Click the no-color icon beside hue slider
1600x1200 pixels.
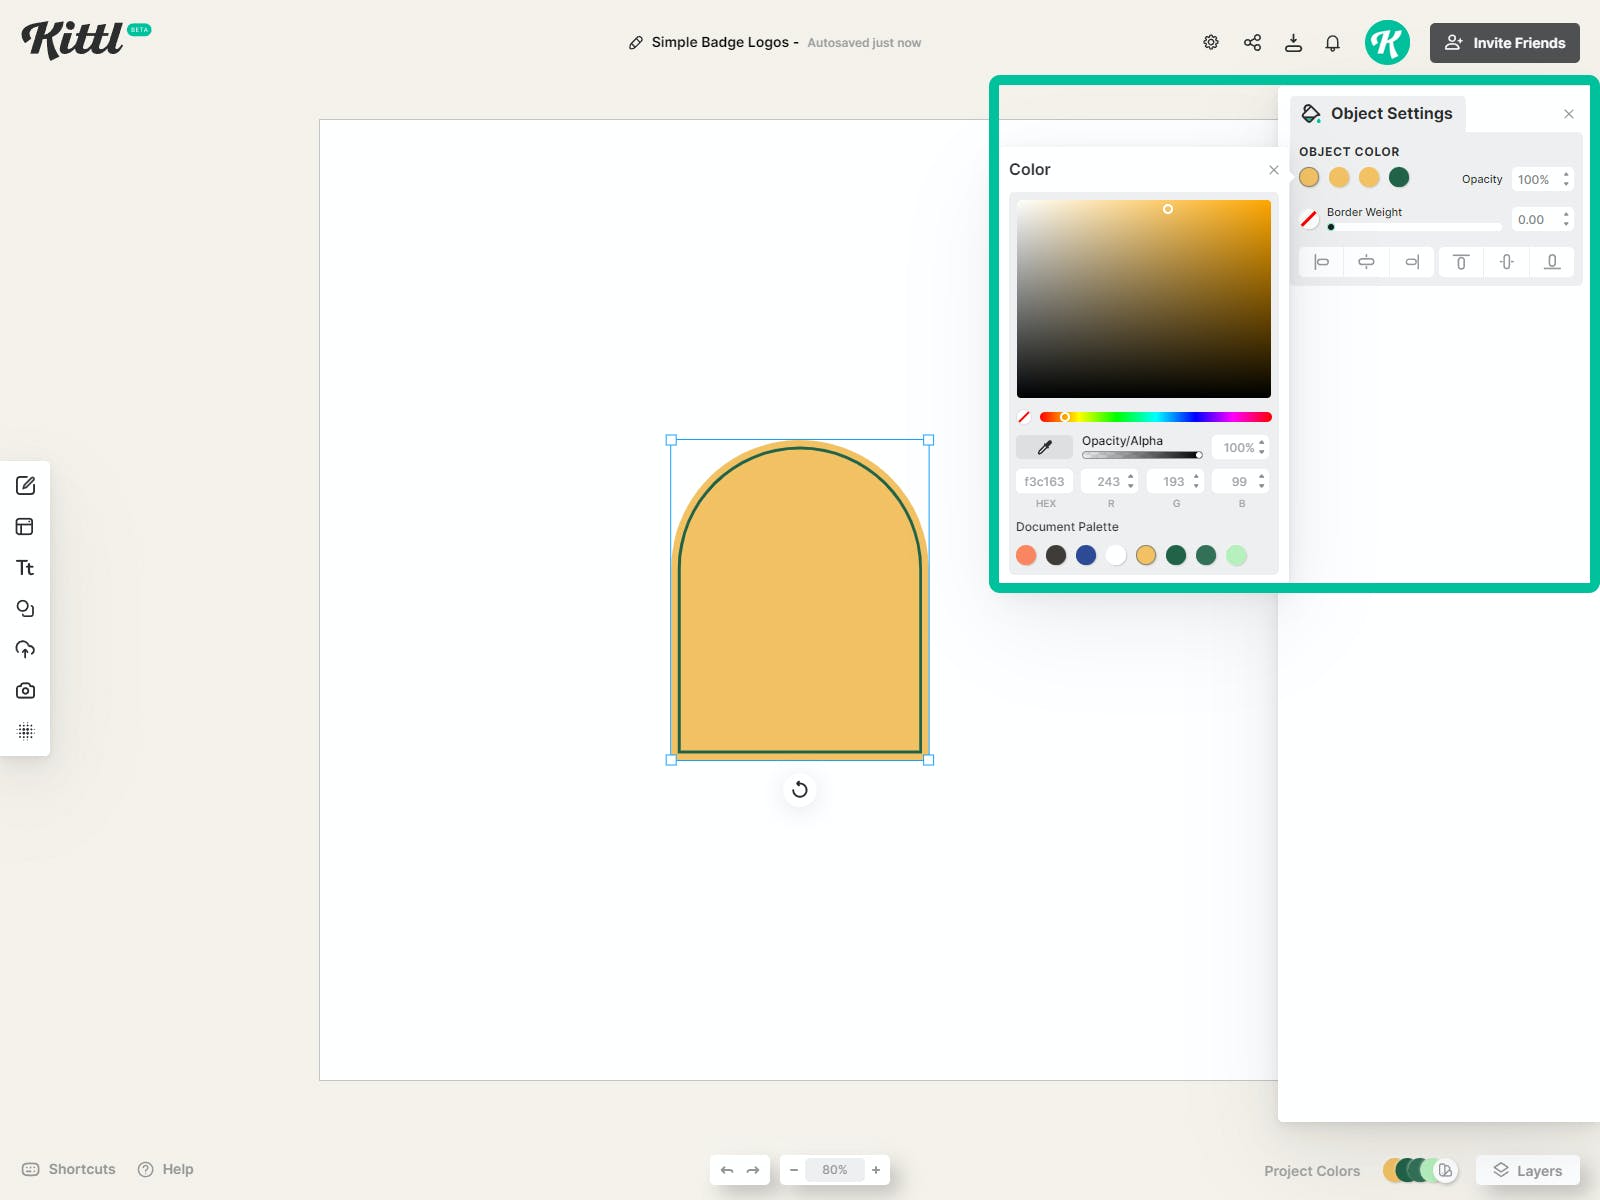point(1024,417)
